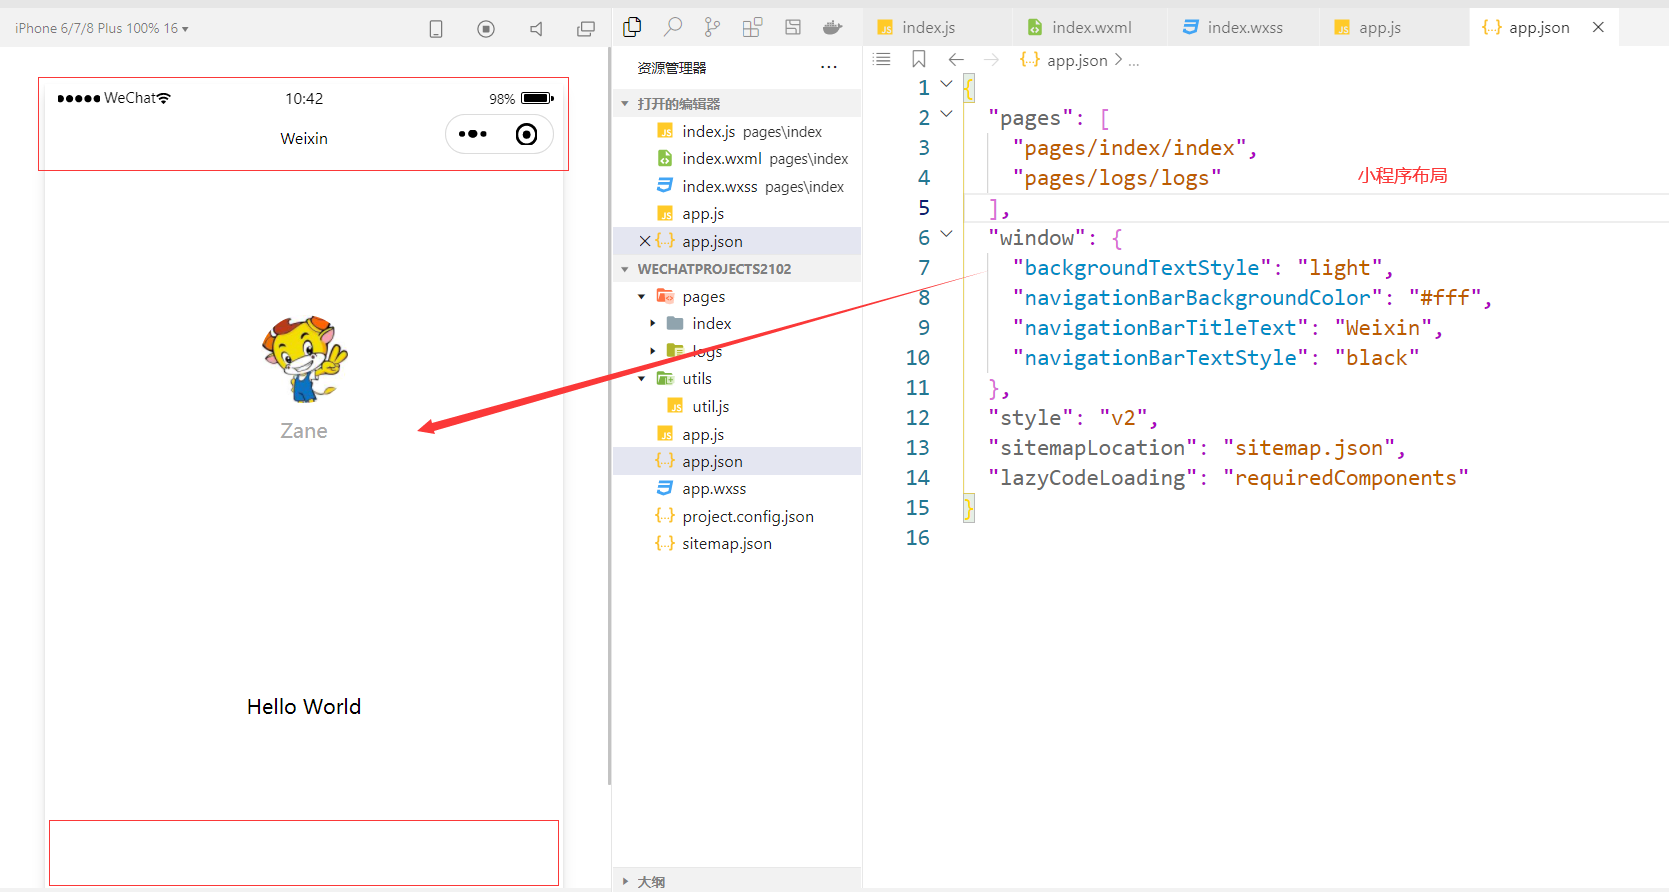Click the editor outline list icon
The width and height of the screenshot is (1669, 892).
coord(882,60)
